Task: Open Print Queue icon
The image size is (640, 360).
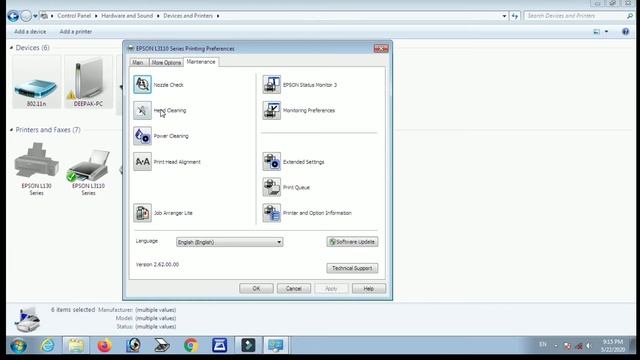Action: [x=271, y=187]
